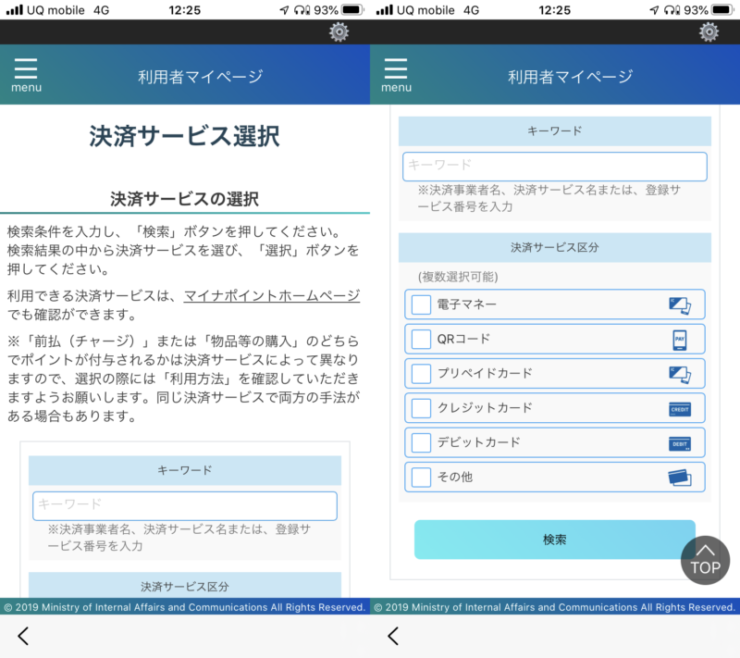Open the menu icon on the left screen
This screenshot has height=658, width=740.
pyautogui.click(x=26, y=75)
